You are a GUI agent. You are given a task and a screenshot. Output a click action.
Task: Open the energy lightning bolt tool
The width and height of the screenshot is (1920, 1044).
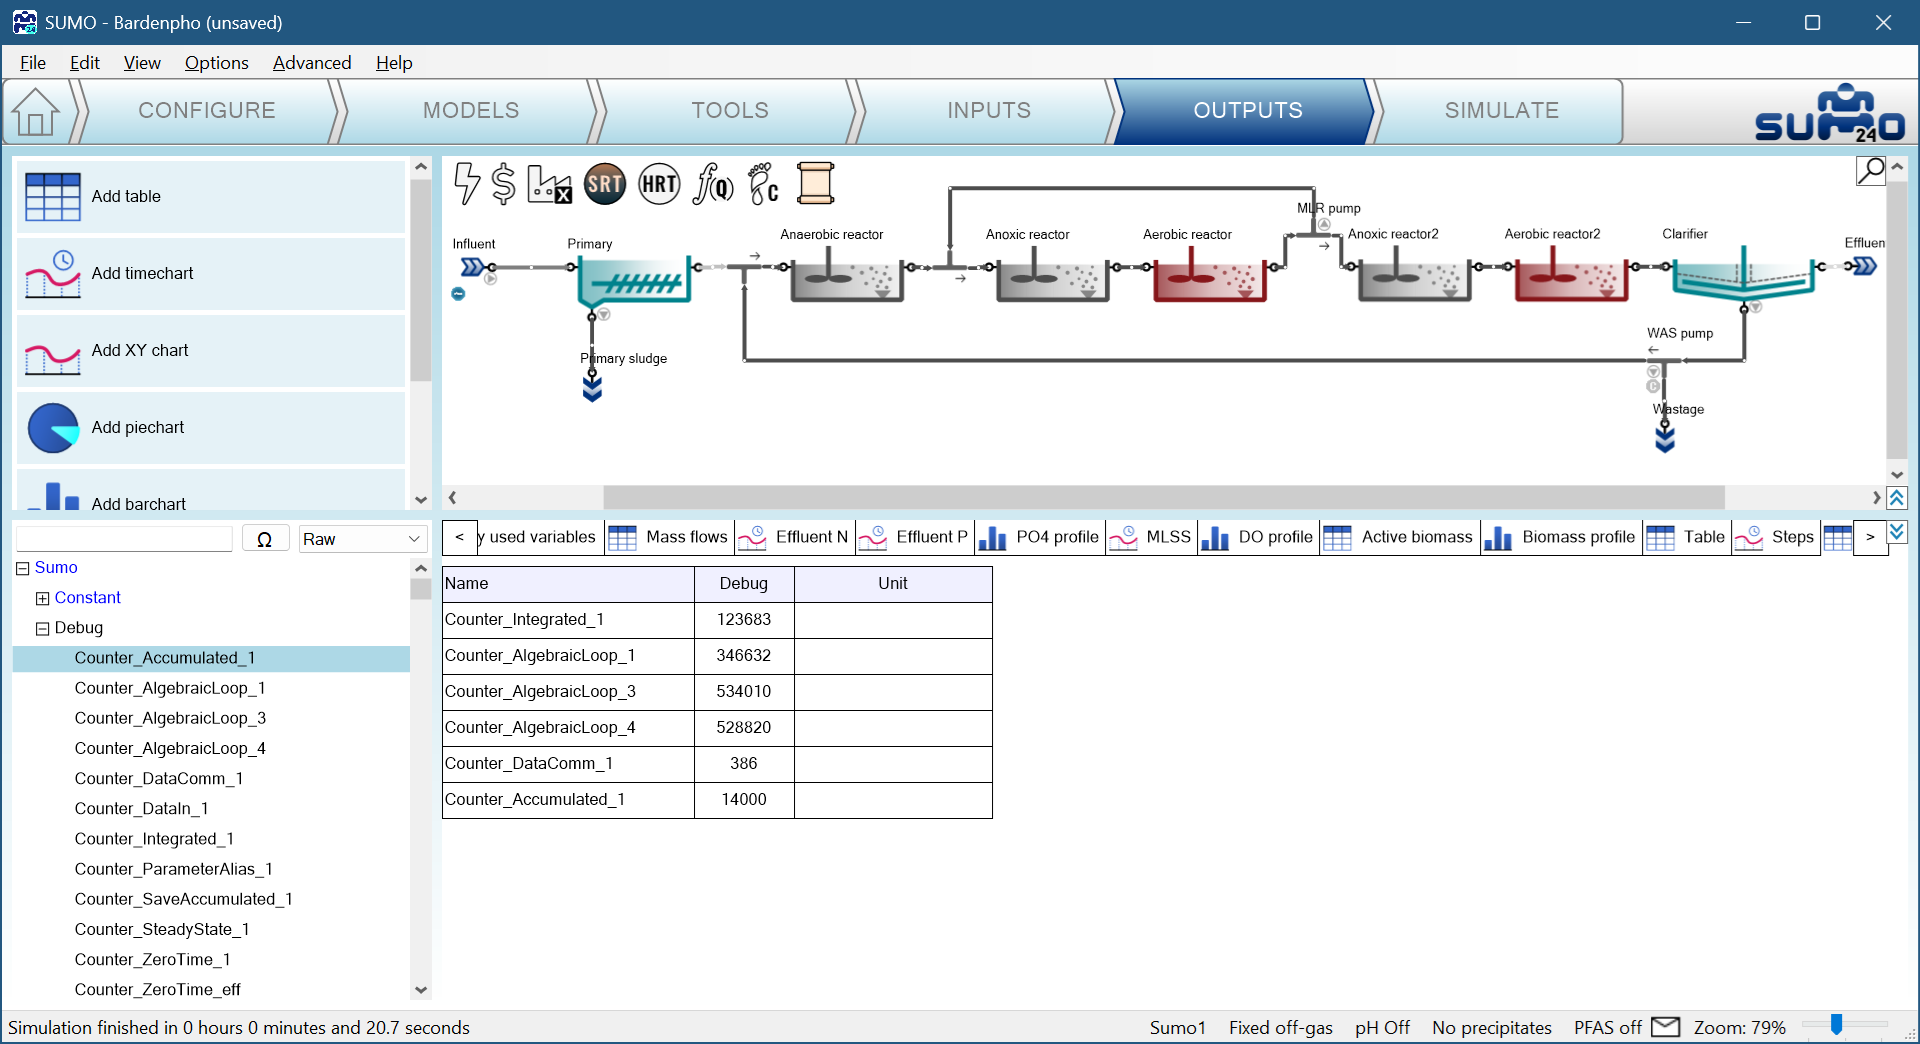click(x=466, y=184)
